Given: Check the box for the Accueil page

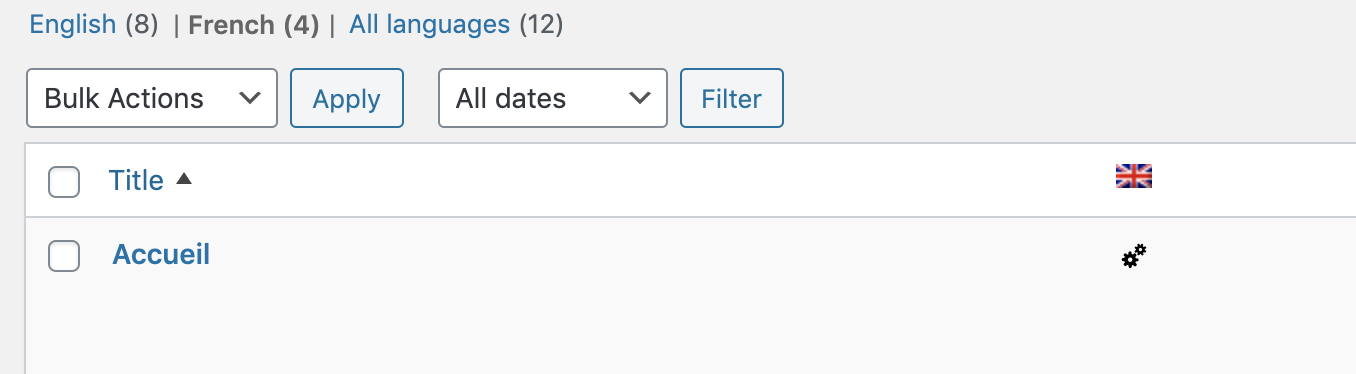Looking at the screenshot, I should click(64, 256).
